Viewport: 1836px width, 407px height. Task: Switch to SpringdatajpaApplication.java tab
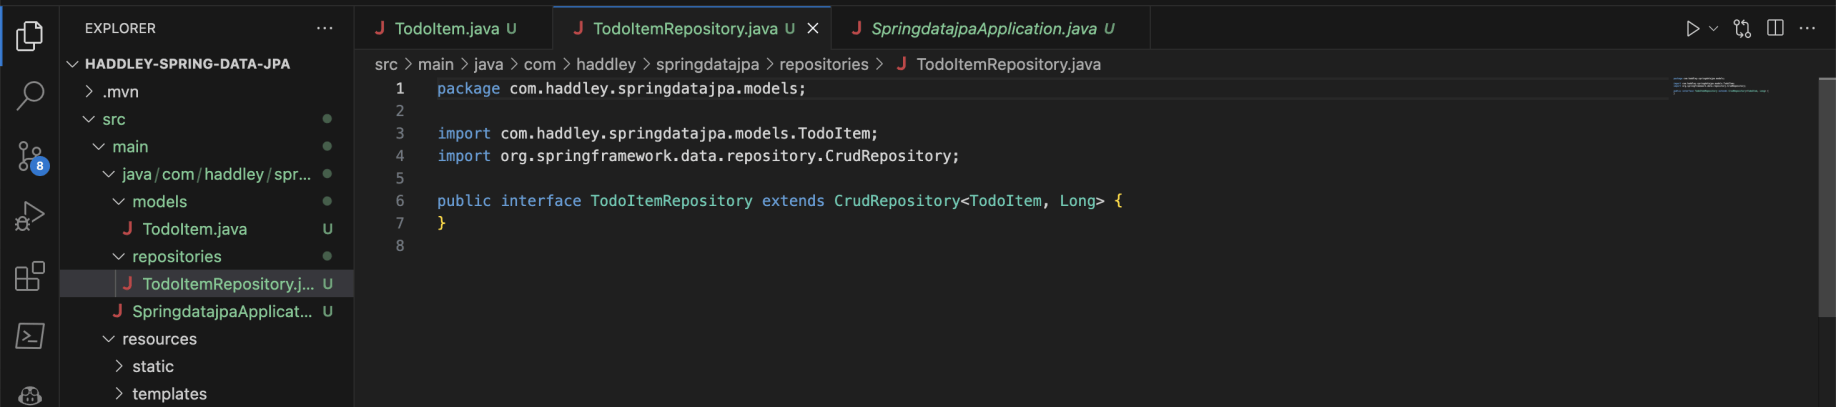(983, 29)
